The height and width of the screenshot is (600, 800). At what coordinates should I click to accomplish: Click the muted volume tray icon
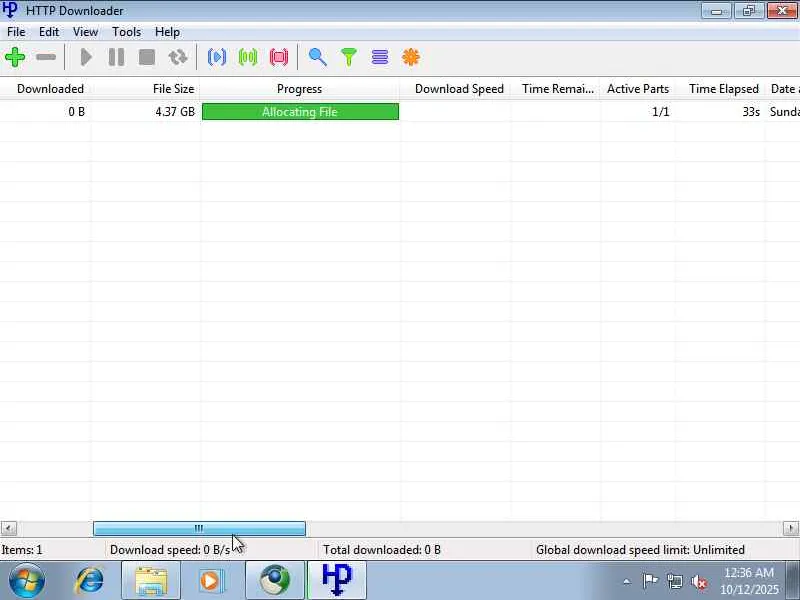699,581
